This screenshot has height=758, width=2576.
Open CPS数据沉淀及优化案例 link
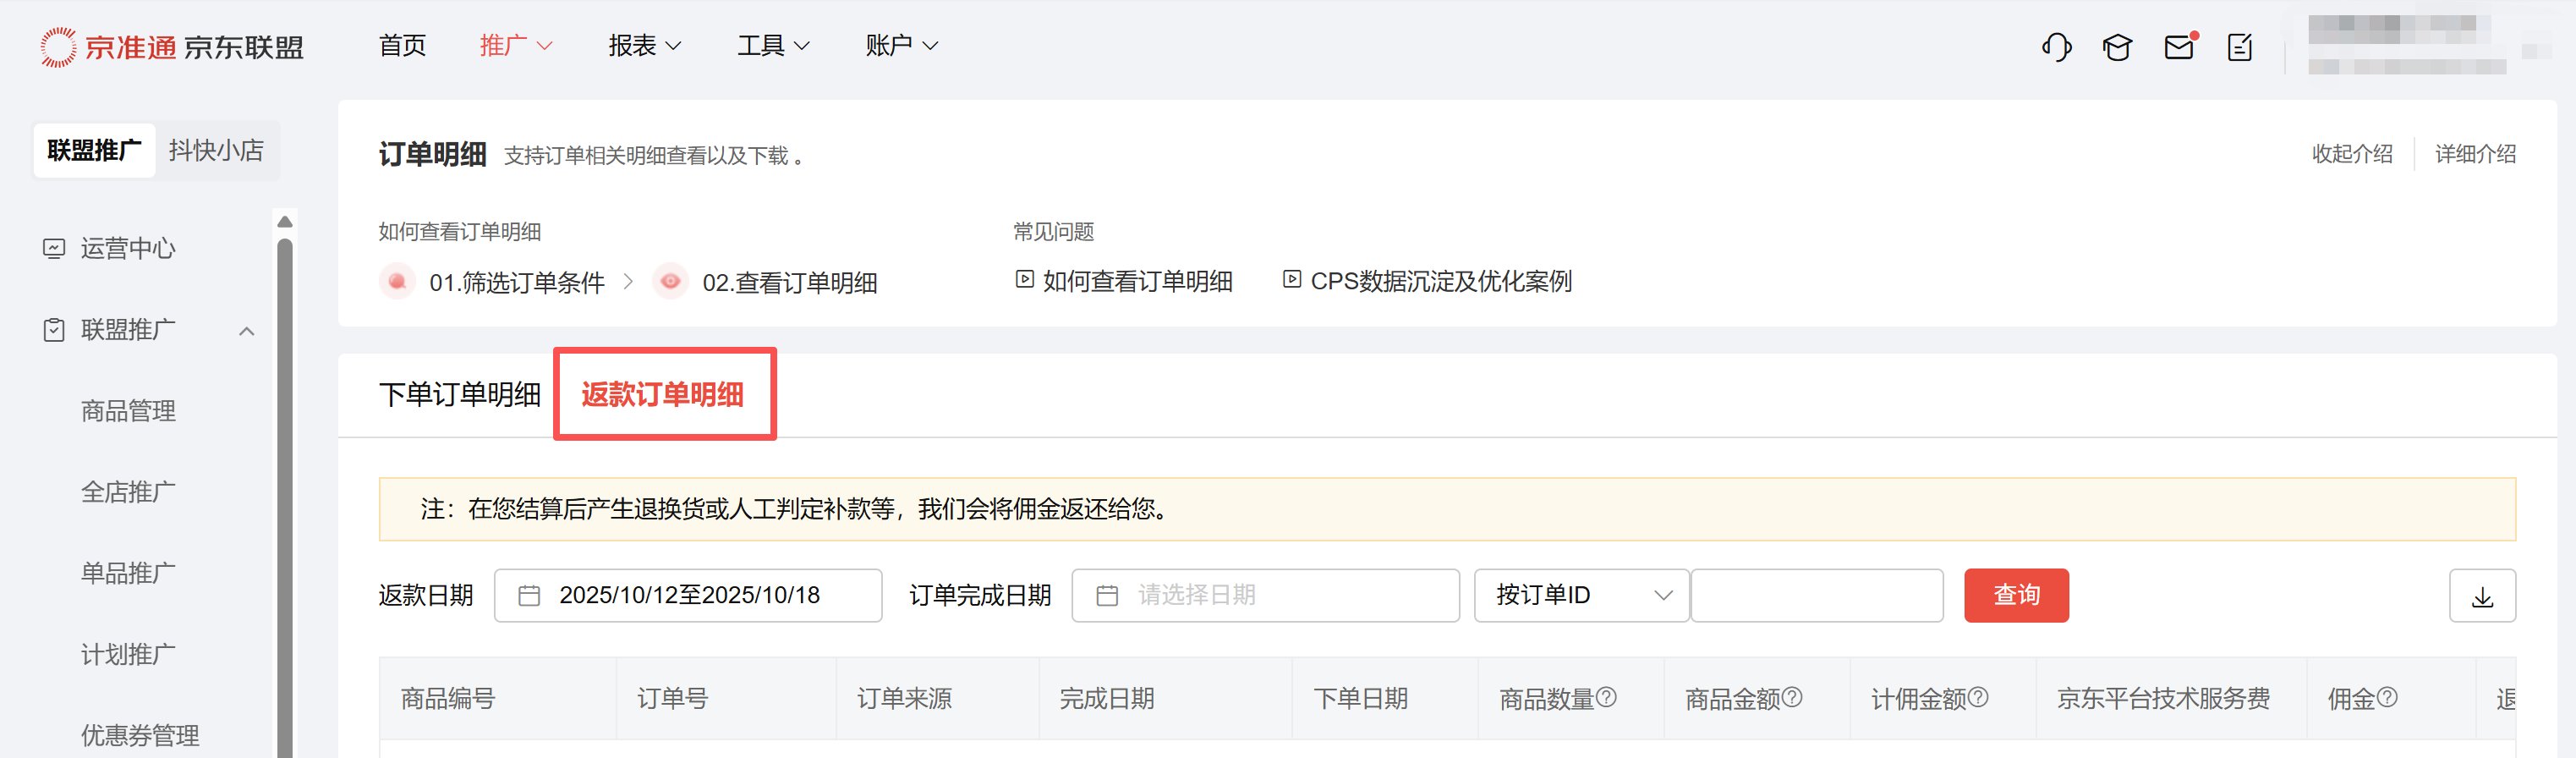(1441, 281)
